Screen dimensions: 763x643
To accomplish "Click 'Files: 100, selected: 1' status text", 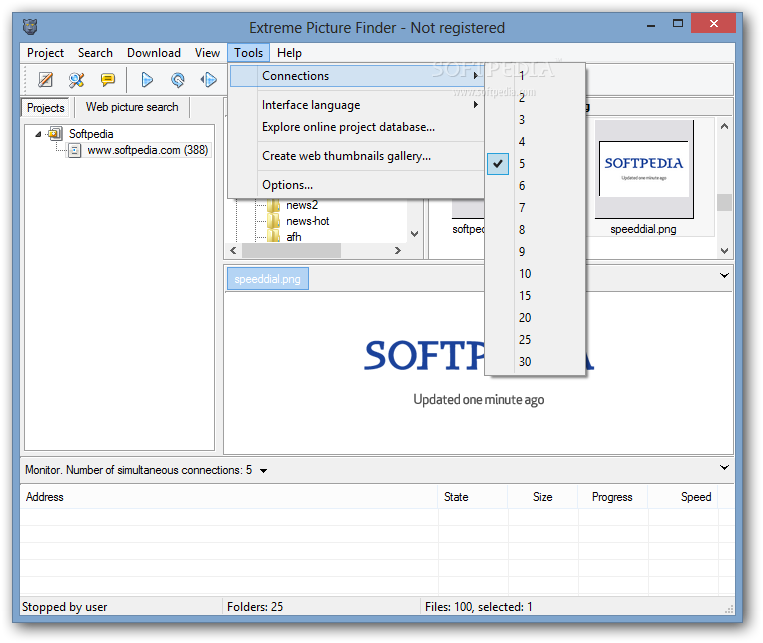I will pyautogui.click(x=479, y=607).
